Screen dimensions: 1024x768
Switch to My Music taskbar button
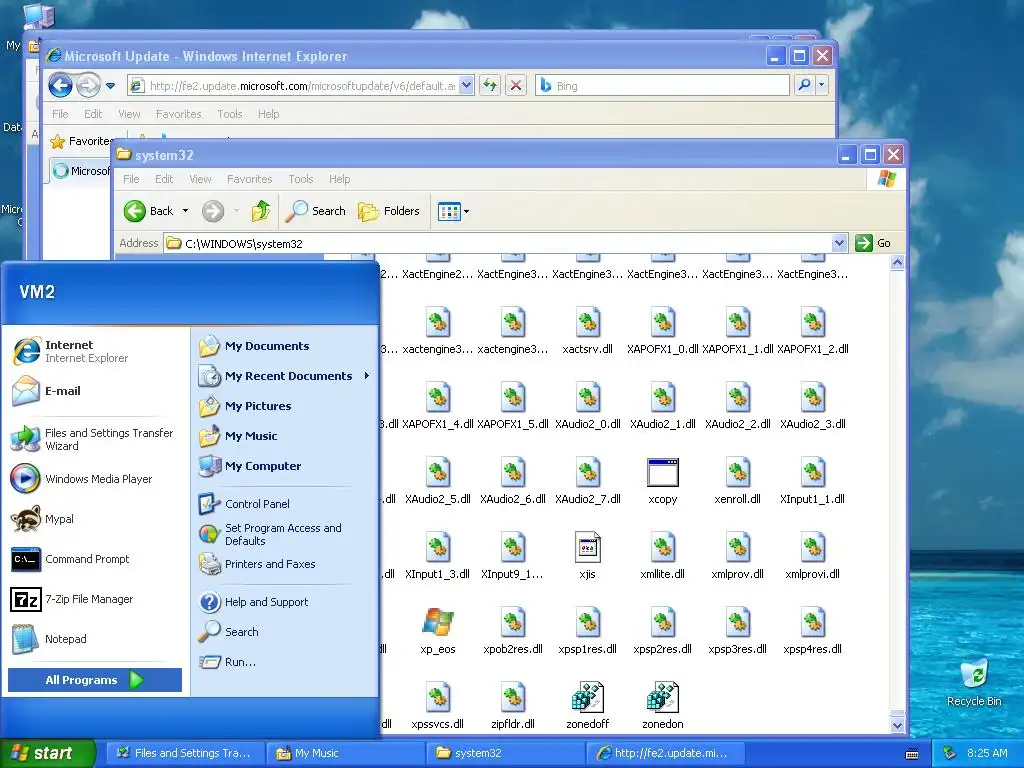pos(344,753)
